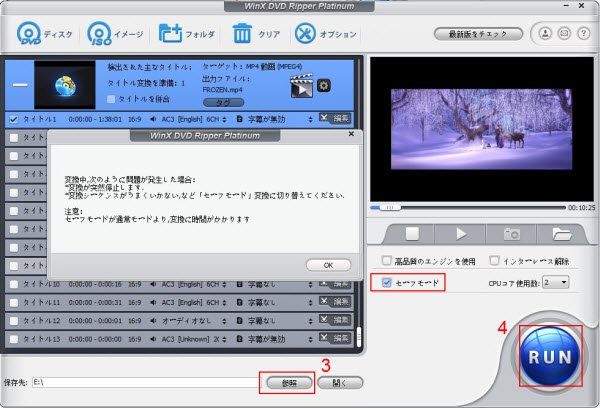This screenshot has width=600, height=408.
Task: Click the check for latest version button
Action: [x=478, y=34]
